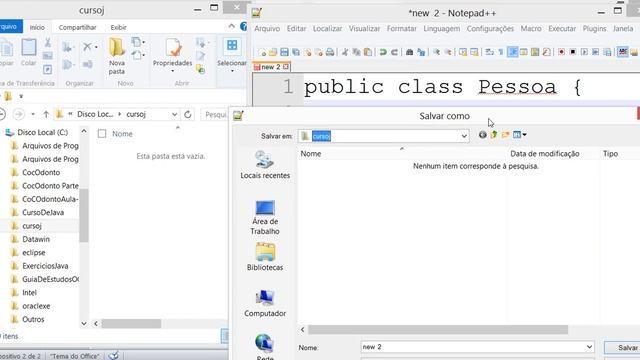Click the red Record Macro button
Viewport: 640px width, 360px height.
(x=562, y=52)
